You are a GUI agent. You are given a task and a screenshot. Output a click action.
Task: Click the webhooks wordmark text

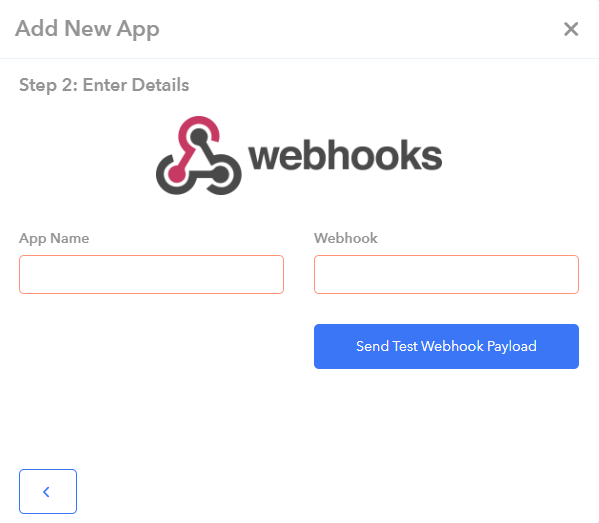tap(345, 155)
